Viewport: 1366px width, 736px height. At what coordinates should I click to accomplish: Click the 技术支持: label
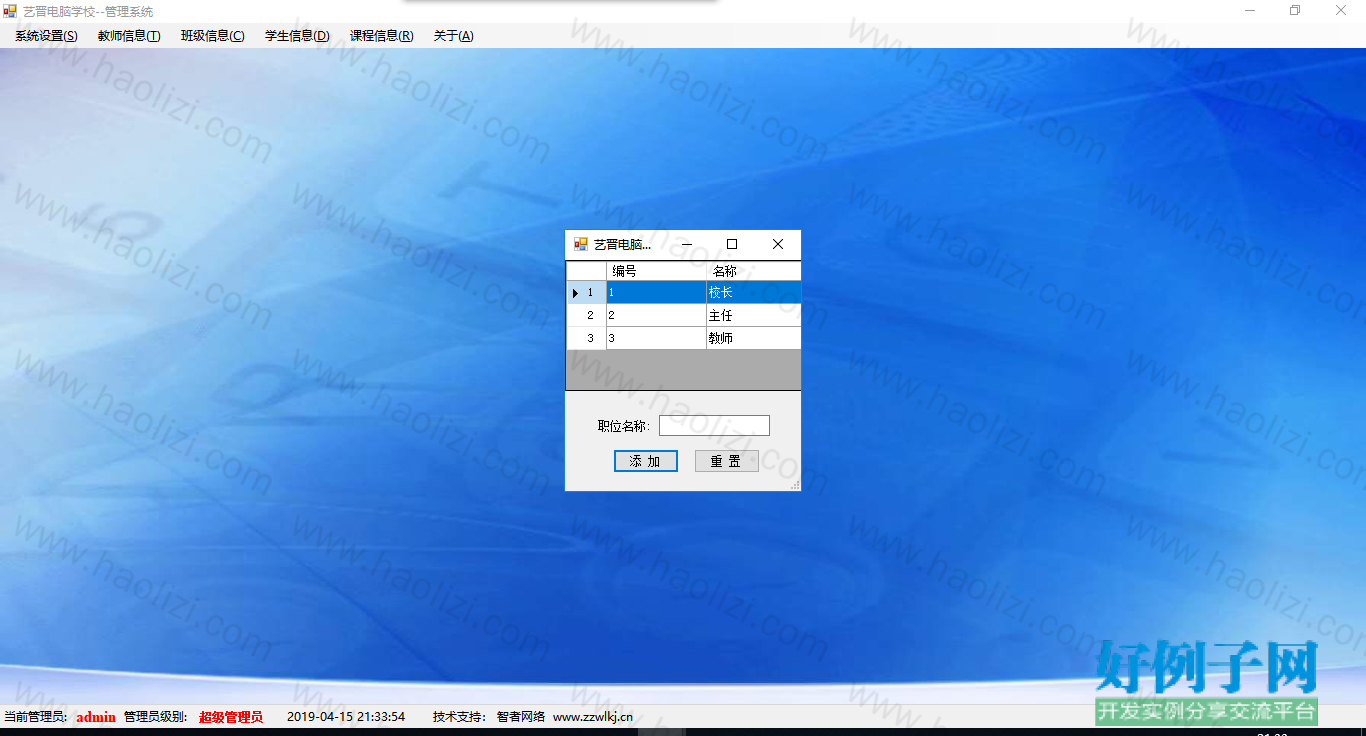click(460, 717)
